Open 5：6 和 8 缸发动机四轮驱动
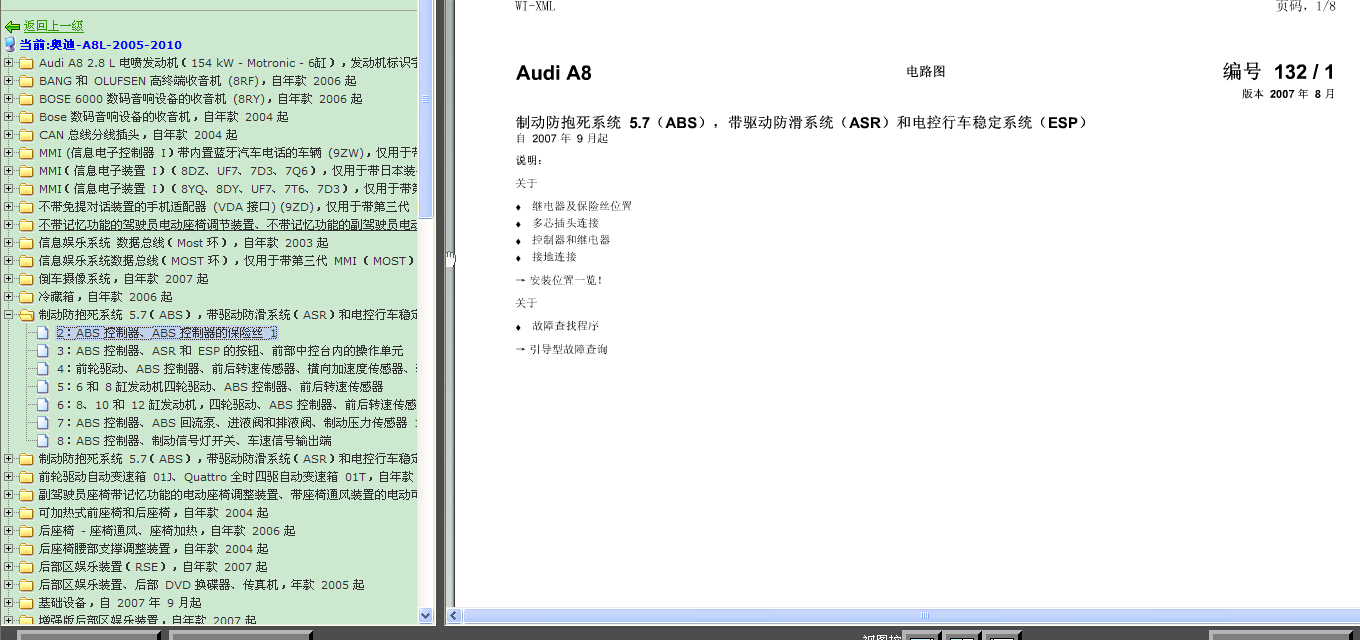The image size is (1360, 640). pyautogui.click(x=220, y=387)
